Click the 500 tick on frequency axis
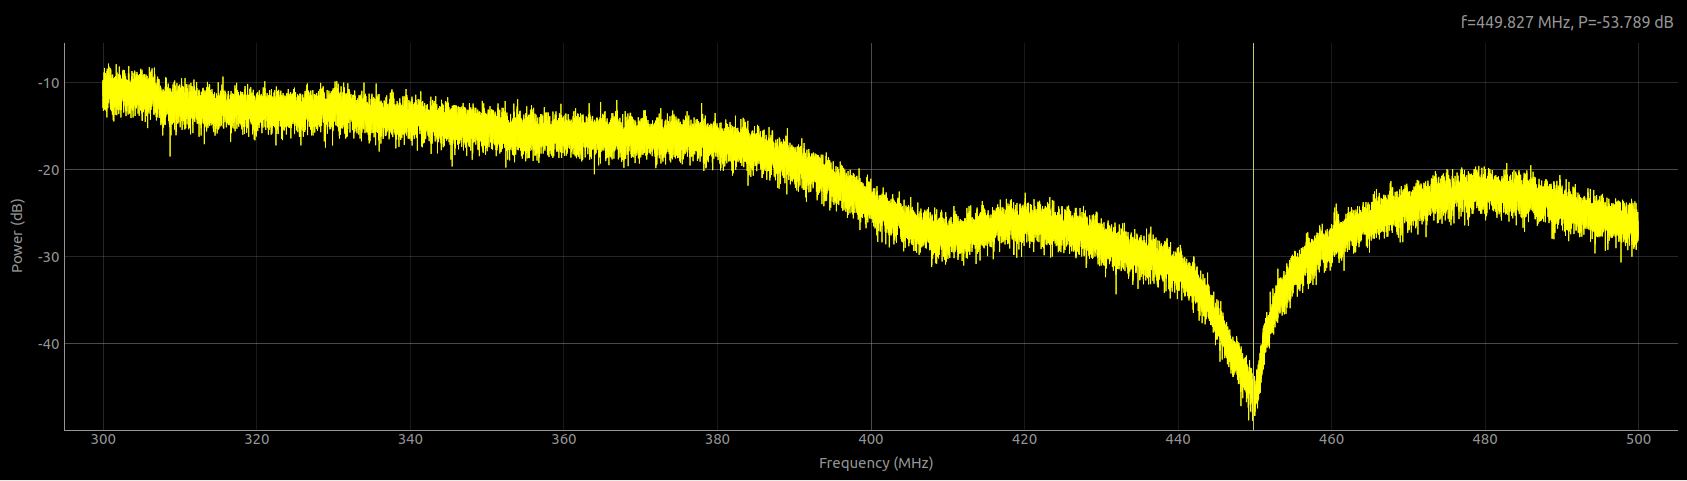 (1638, 440)
